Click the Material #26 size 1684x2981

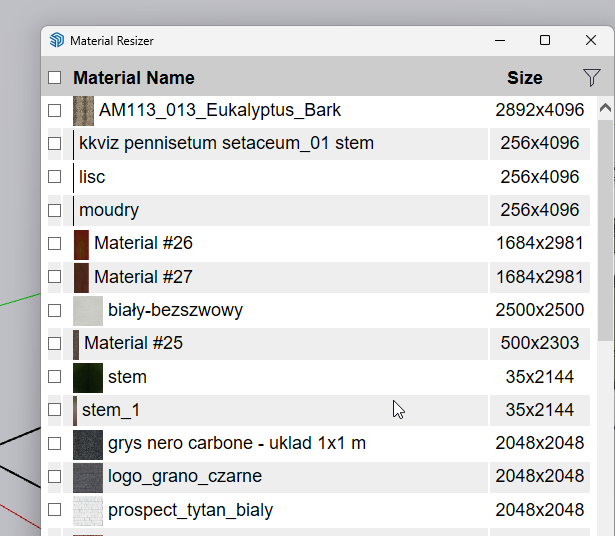pyautogui.click(x=540, y=243)
